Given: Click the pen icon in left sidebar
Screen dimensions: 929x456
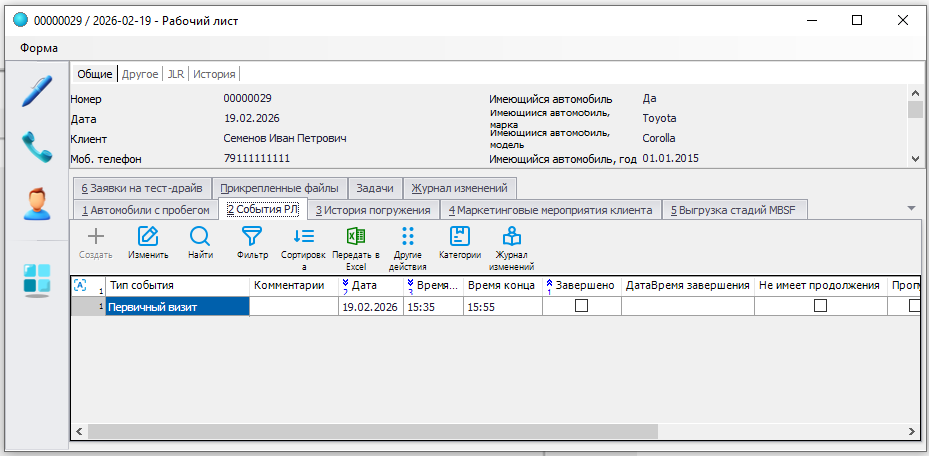Looking at the screenshot, I should point(36,91).
